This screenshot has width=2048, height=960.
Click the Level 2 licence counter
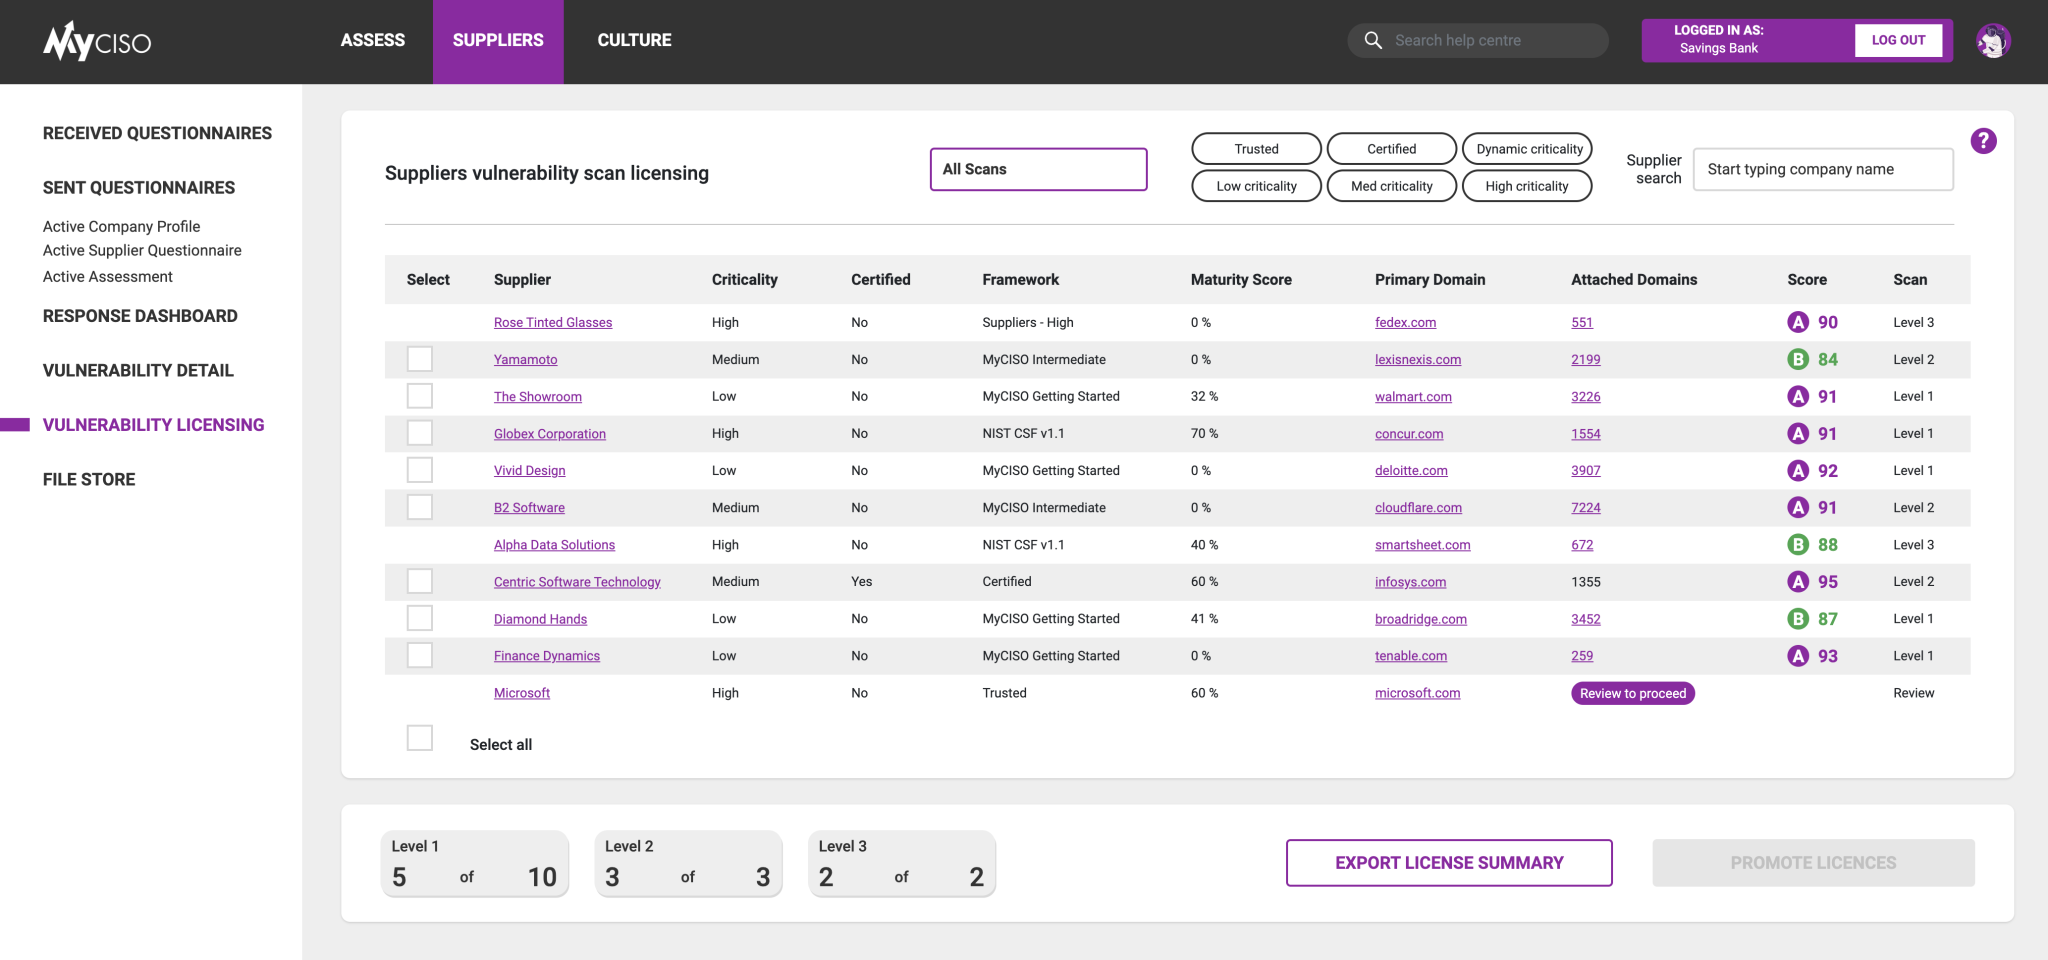688,863
